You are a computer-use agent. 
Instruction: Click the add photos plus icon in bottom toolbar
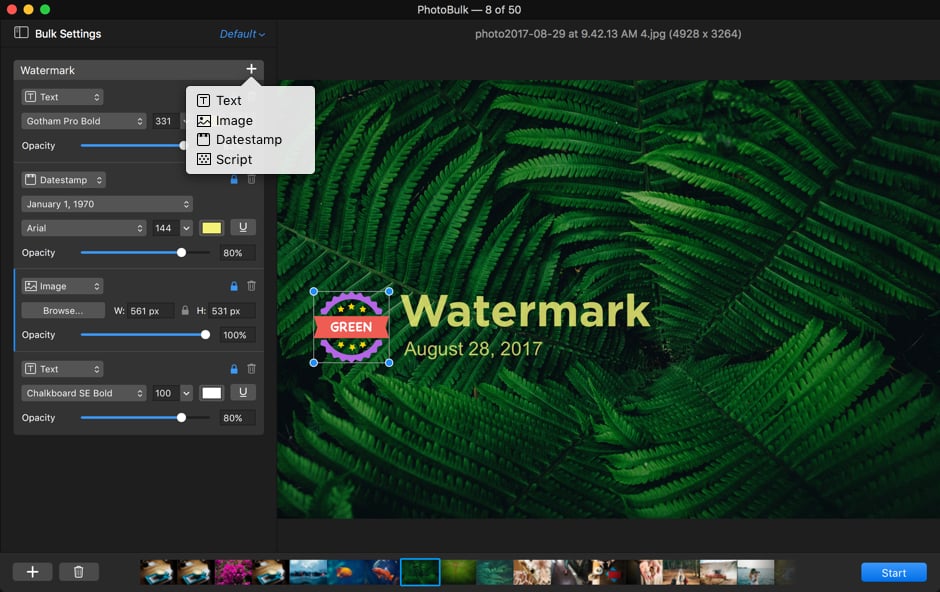pyautogui.click(x=32, y=571)
